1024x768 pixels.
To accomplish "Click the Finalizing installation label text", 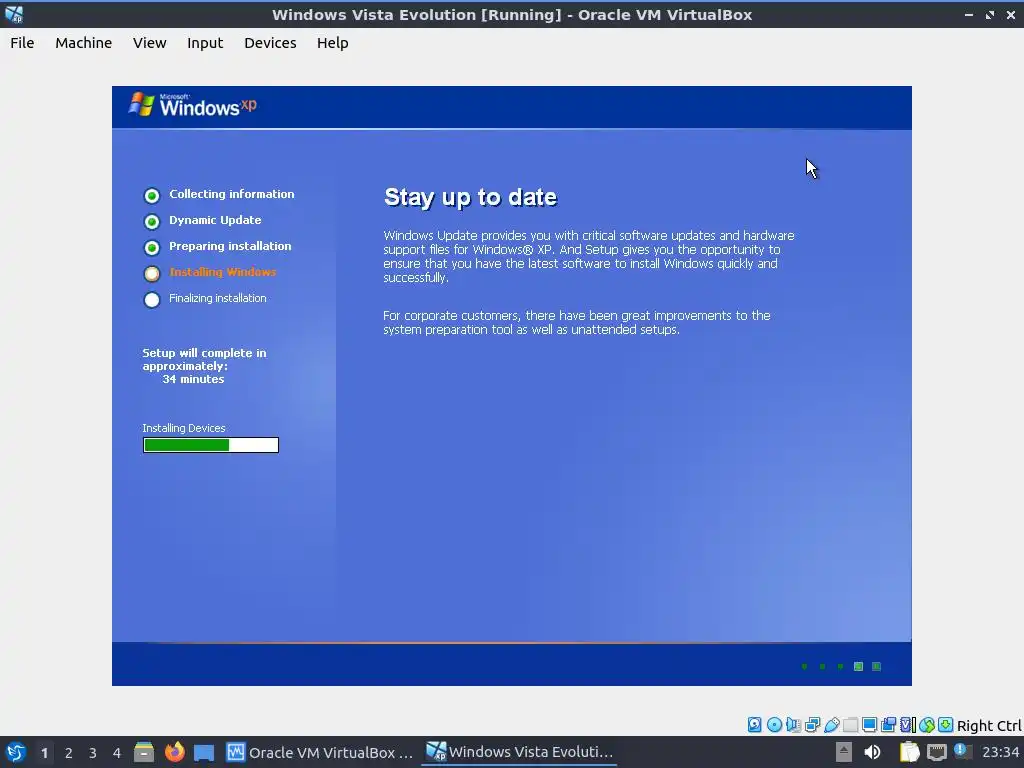I will point(217,298).
